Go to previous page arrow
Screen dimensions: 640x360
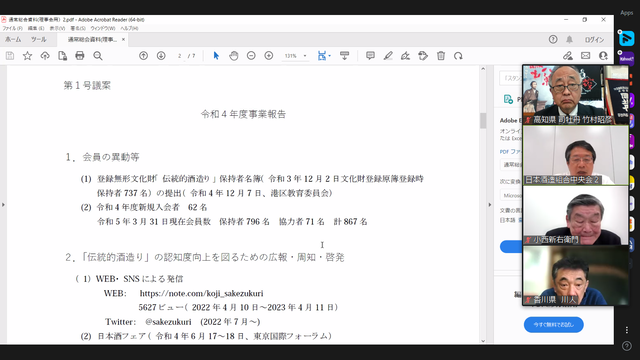tap(143, 56)
